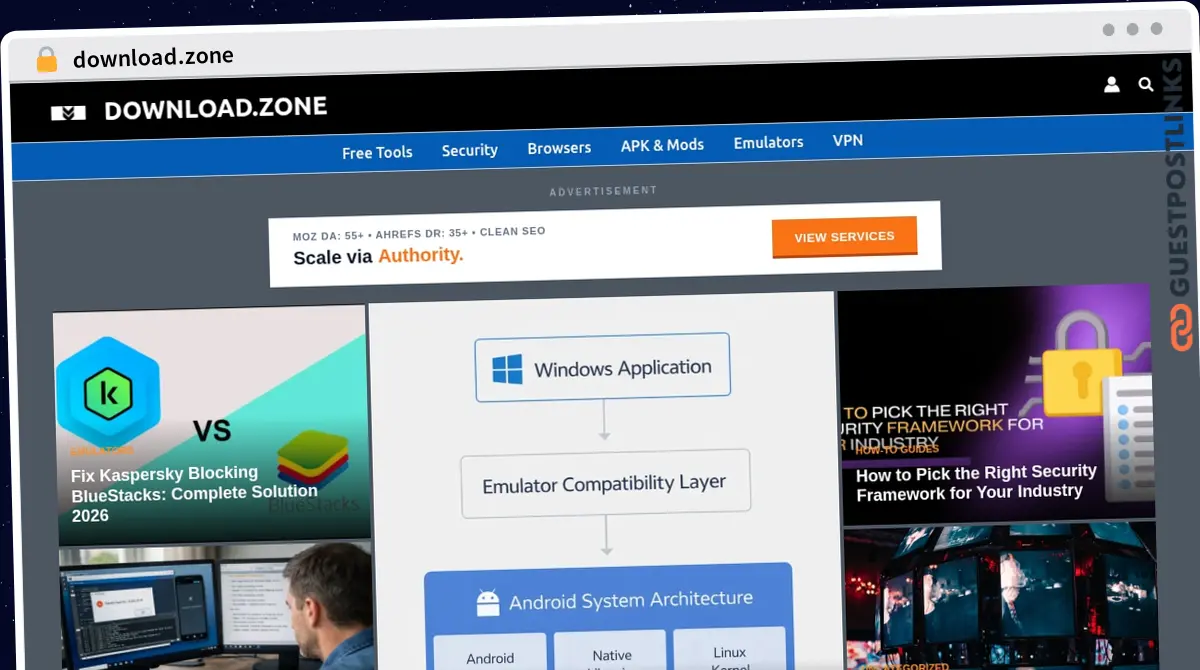Open the man at computer monitors thumbnail
This screenshot has width=1200, height=670.
tap(217, 607)
